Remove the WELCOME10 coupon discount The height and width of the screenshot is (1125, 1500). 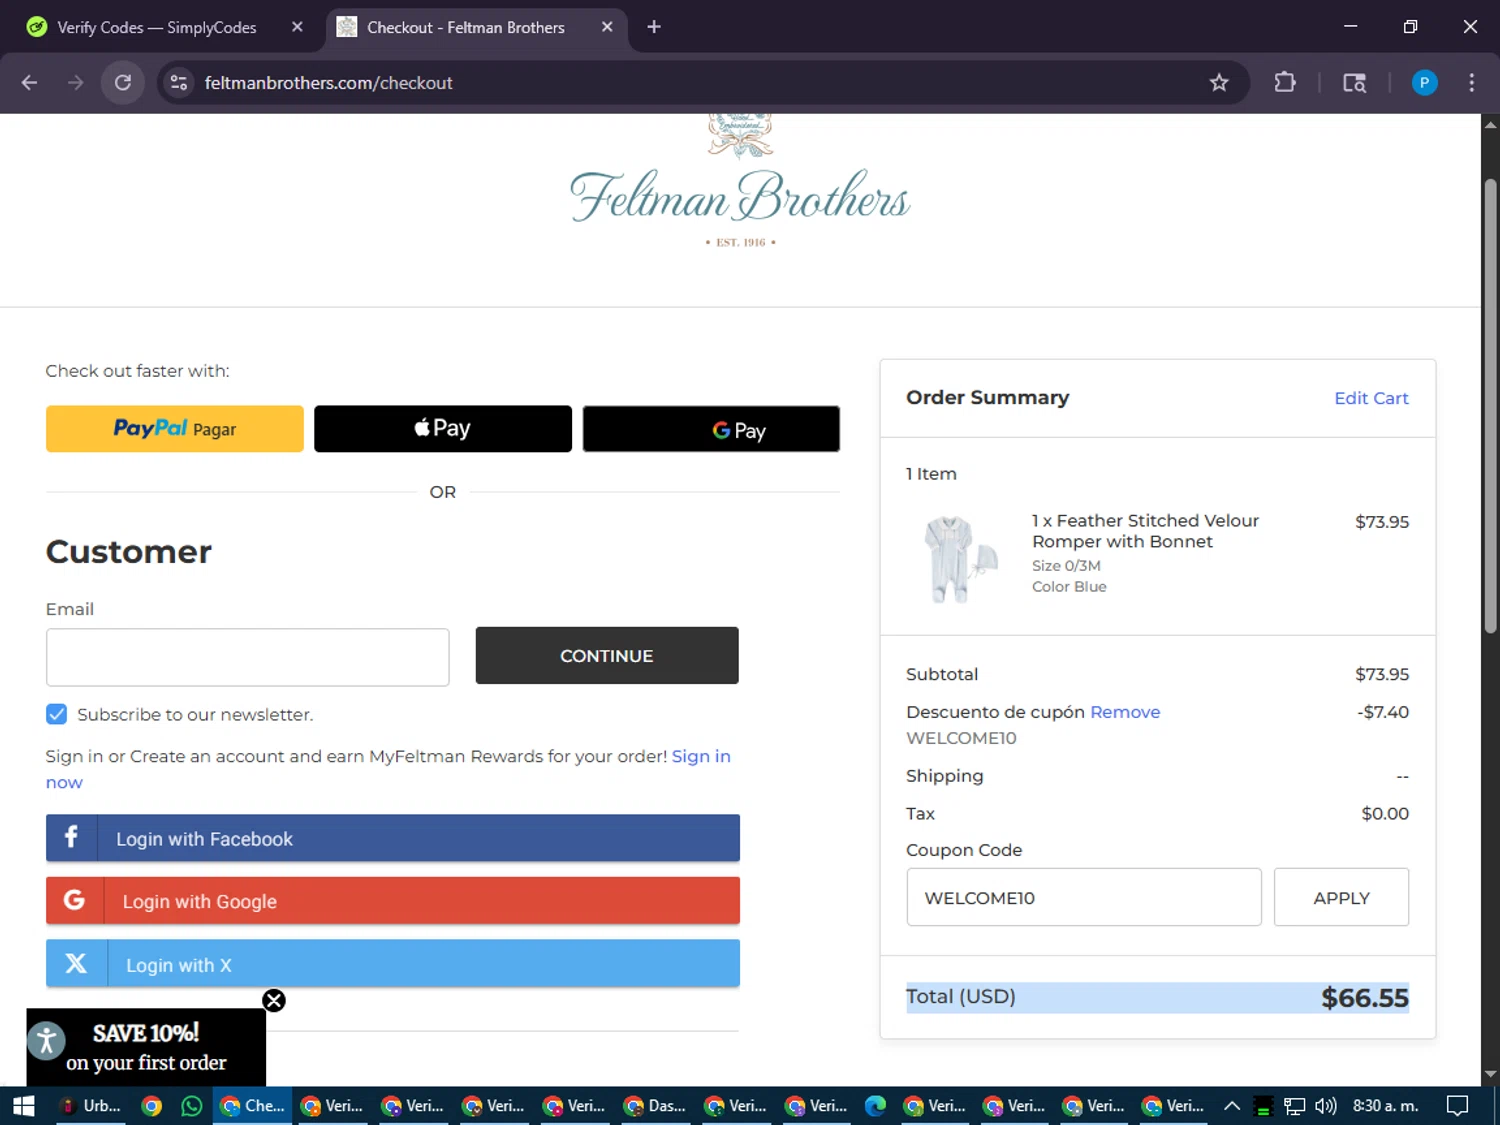click(x=1125, y=712)
